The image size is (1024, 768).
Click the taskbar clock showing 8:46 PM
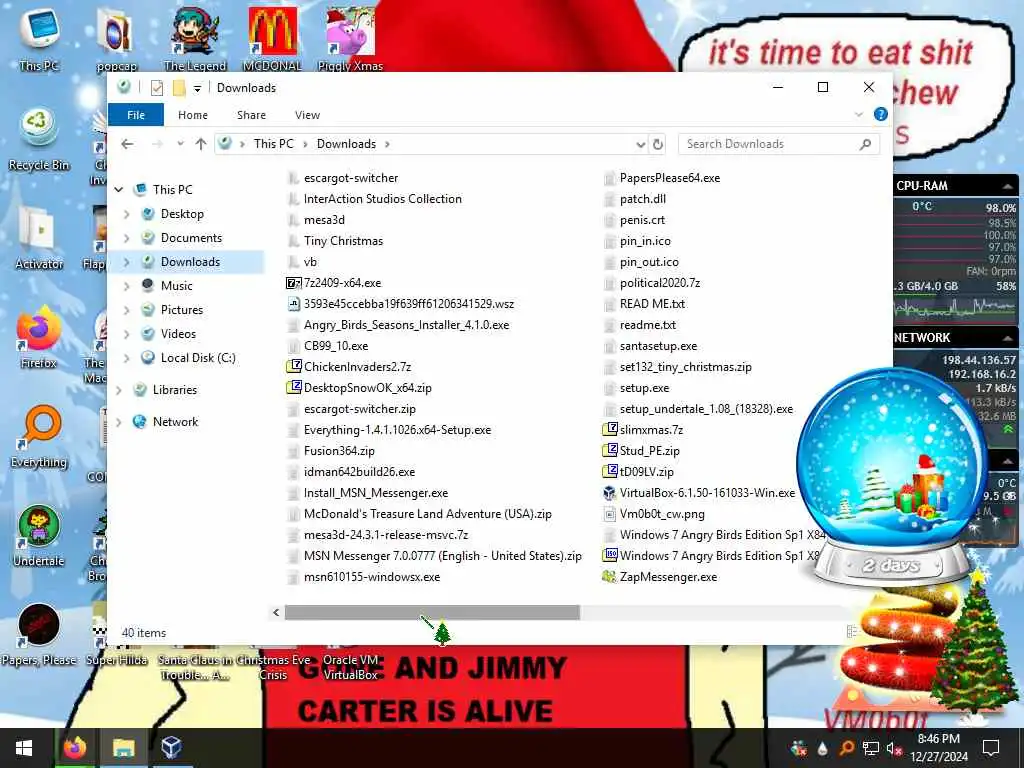(x=938, y=748)
